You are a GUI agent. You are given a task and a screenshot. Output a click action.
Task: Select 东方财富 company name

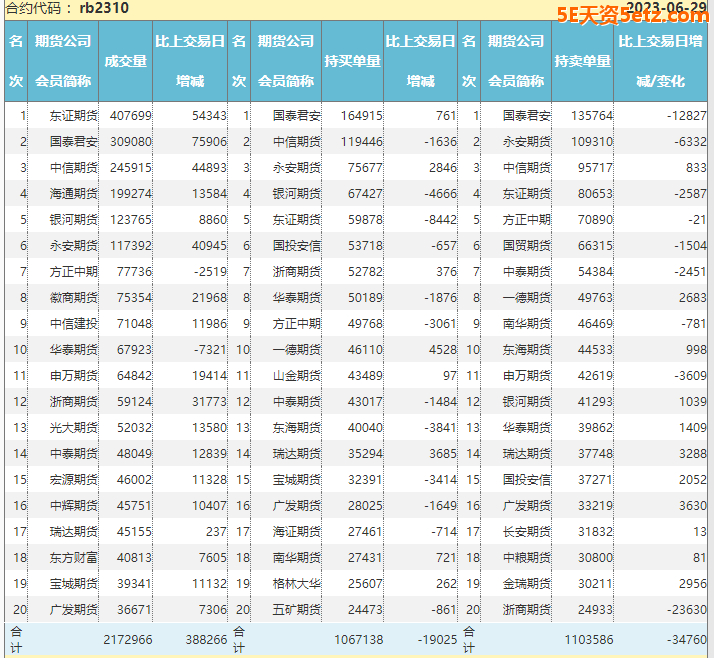[x=73, y=557]
